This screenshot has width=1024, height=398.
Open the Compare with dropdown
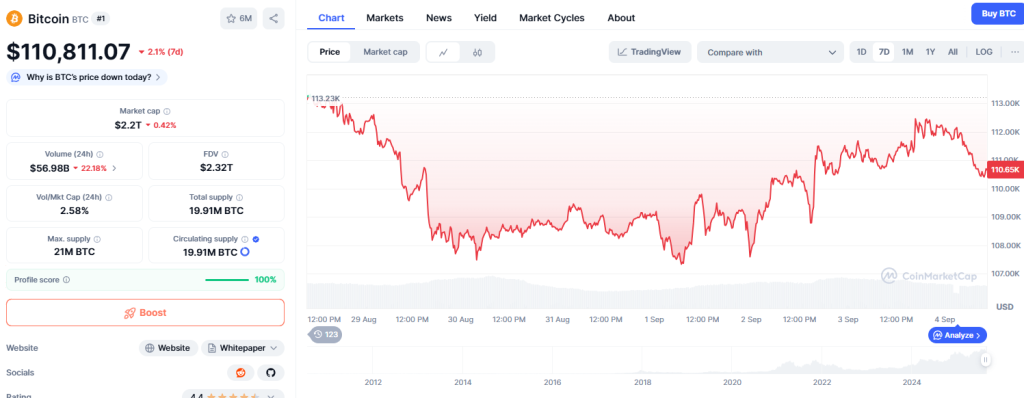coord(771,52)
